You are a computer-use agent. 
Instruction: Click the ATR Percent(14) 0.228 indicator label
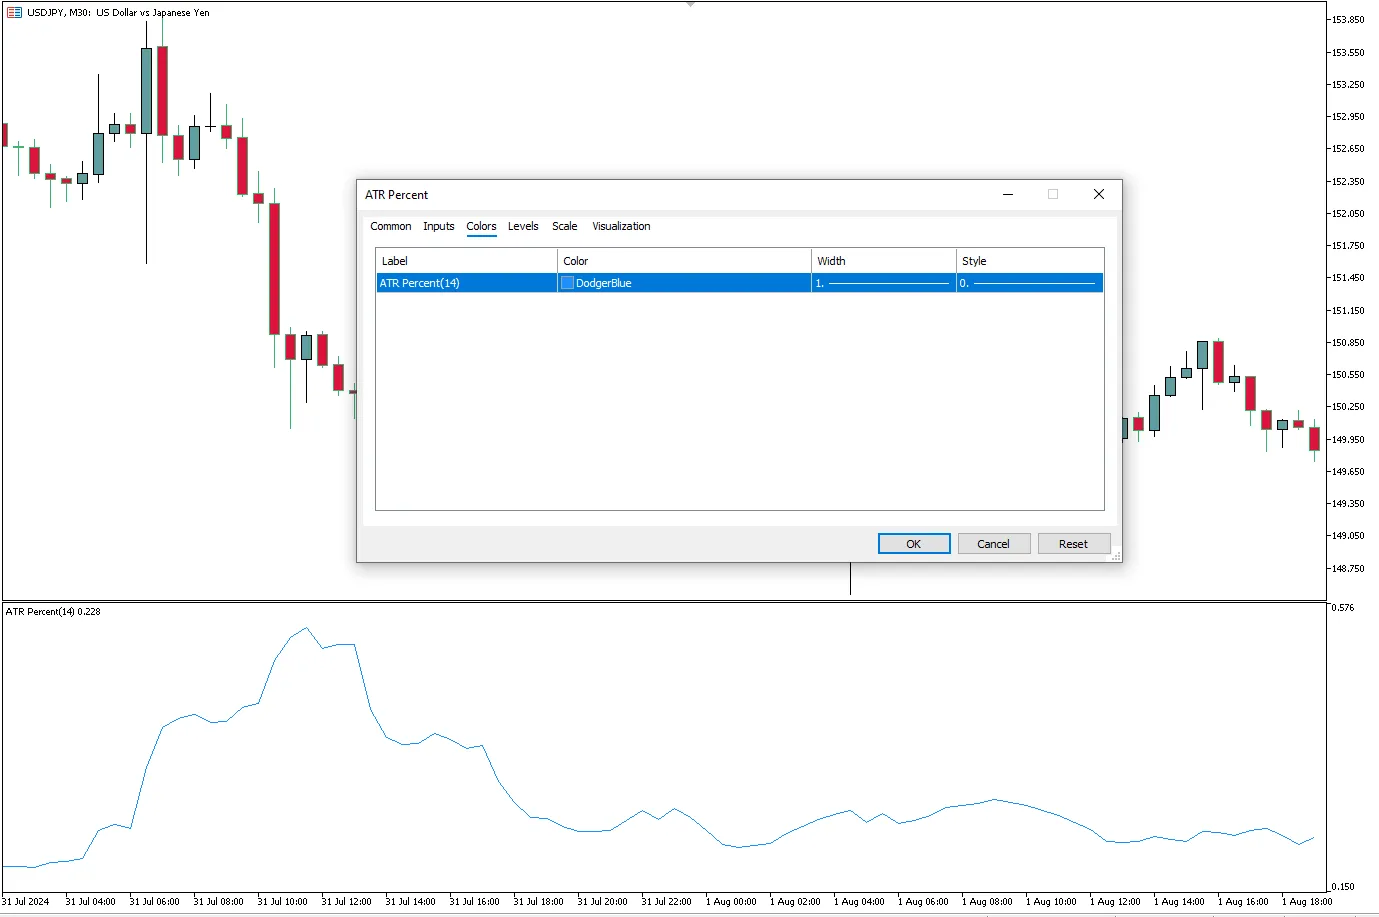tap(53, 612)
